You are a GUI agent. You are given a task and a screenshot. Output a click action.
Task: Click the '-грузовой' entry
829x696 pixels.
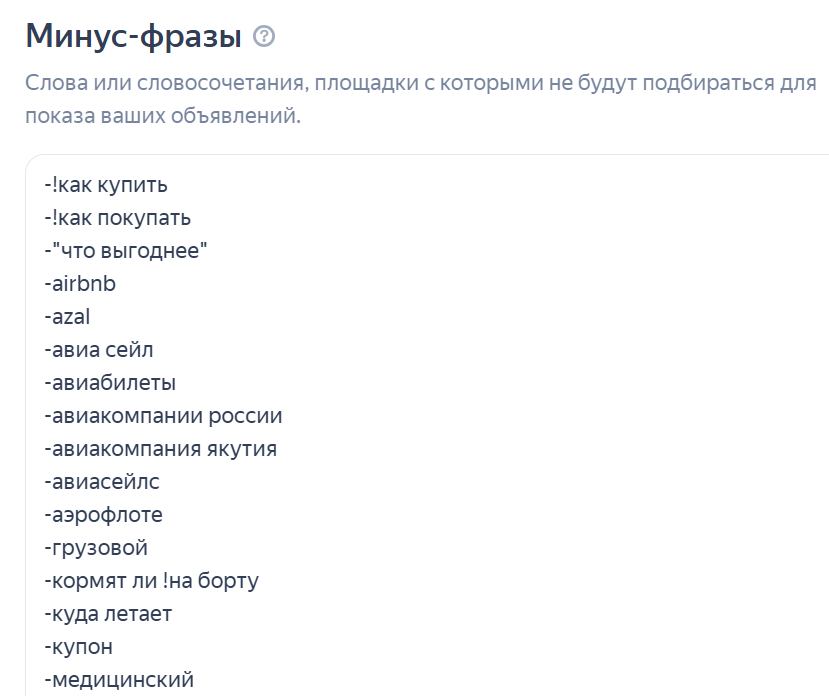pos(96,548)
